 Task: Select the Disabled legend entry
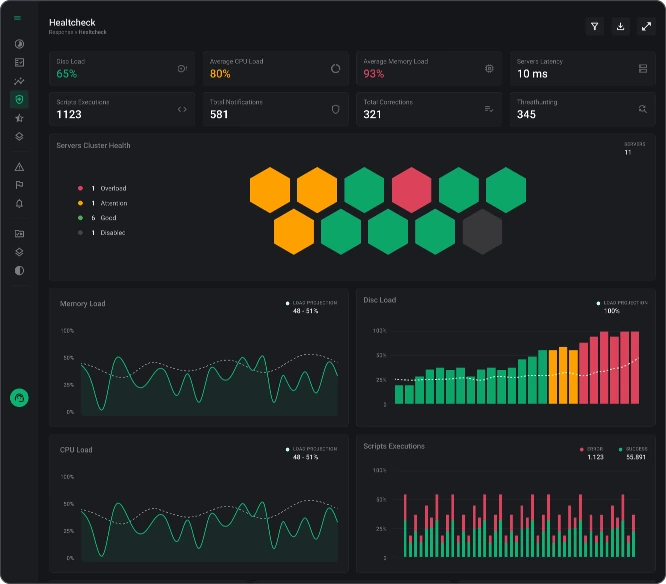click(x=102, y=233)
